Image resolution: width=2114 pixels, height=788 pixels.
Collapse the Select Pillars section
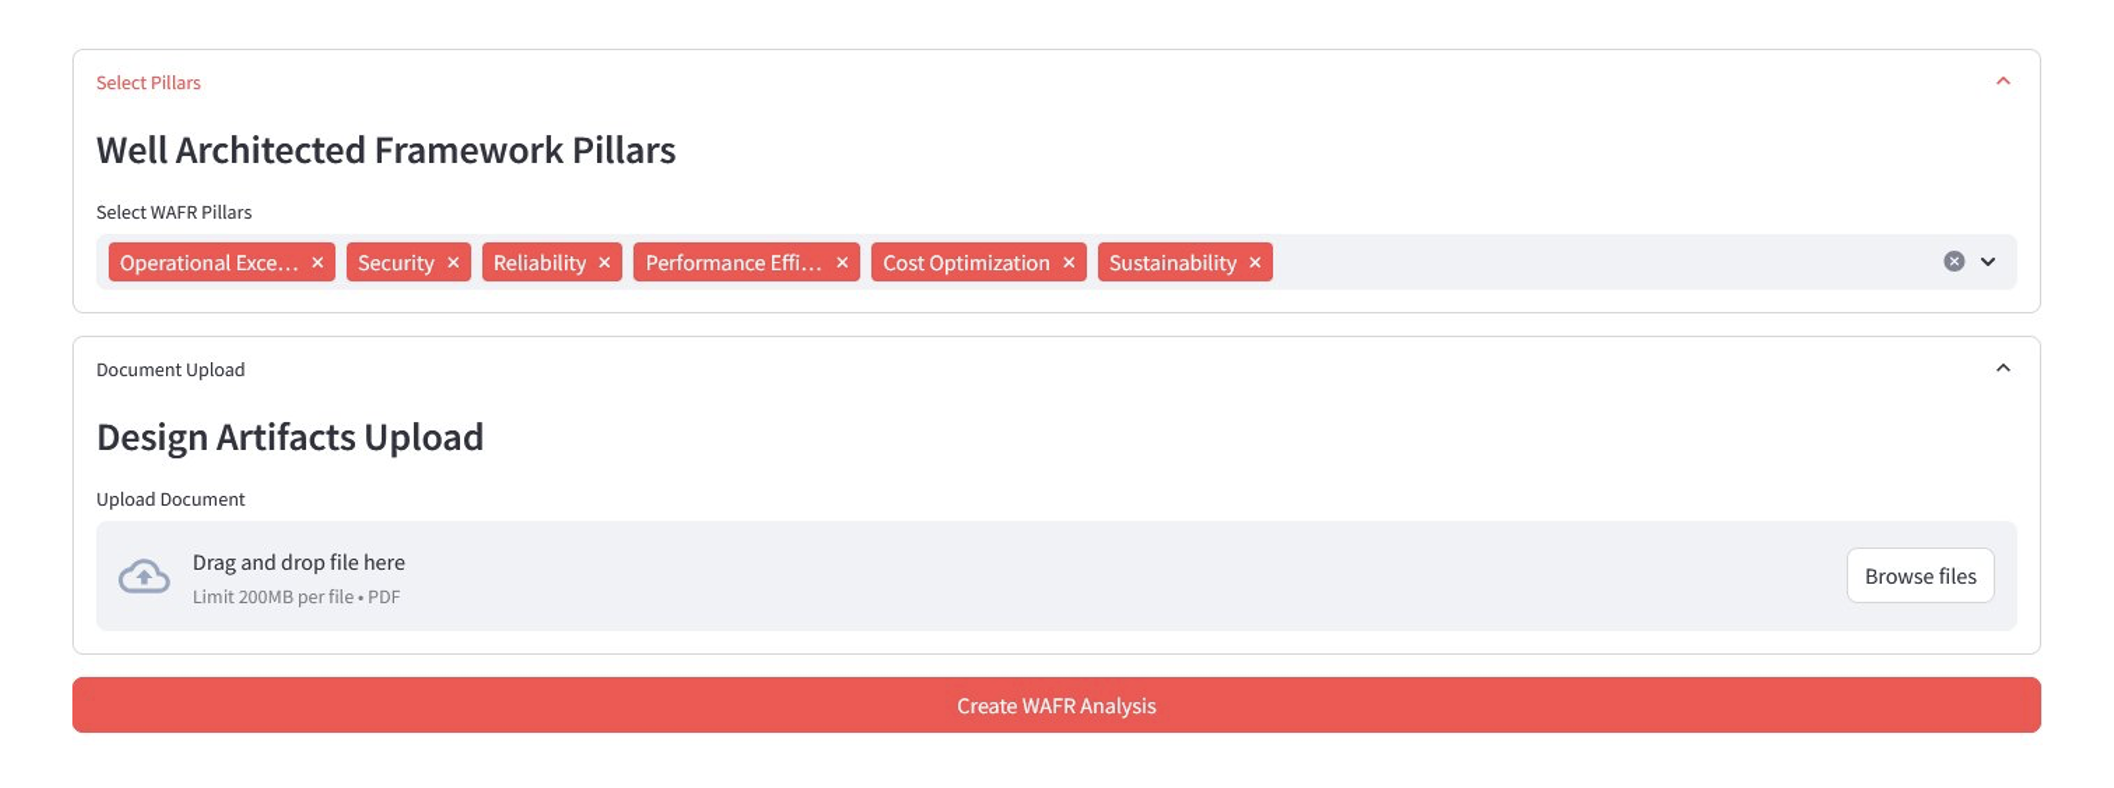coord(2004,81)
